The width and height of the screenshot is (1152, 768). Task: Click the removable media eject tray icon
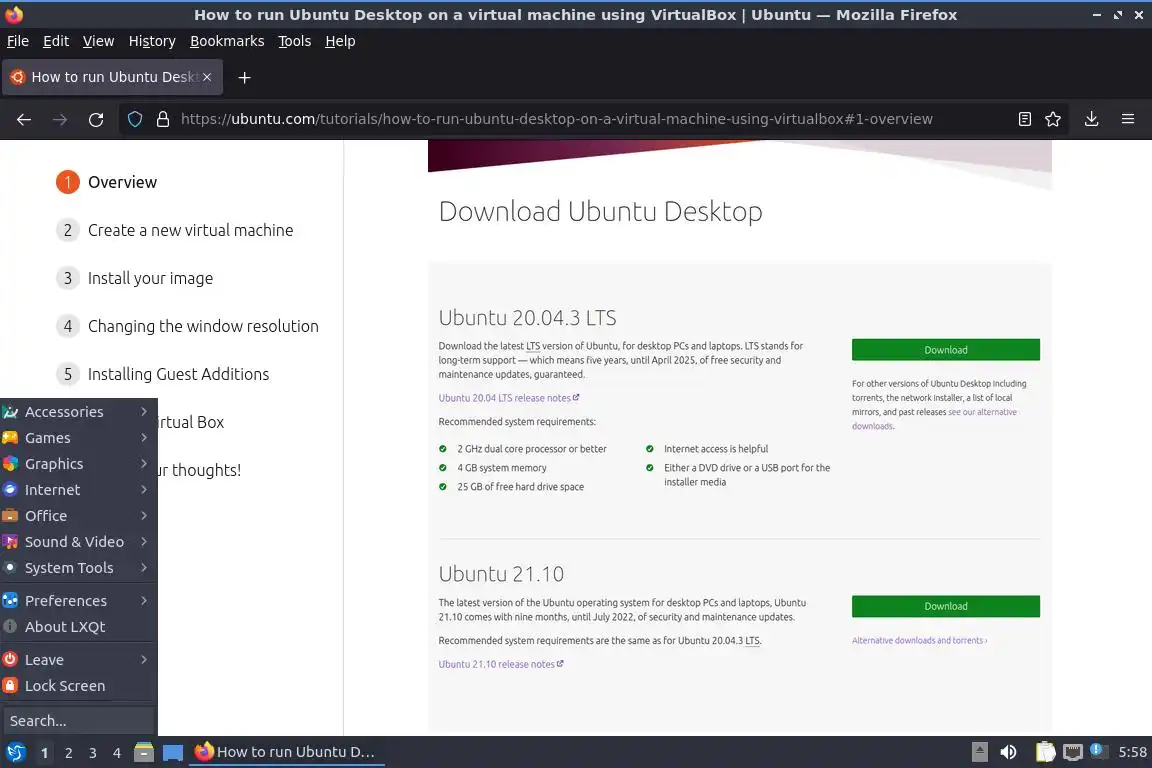[979, 752]
